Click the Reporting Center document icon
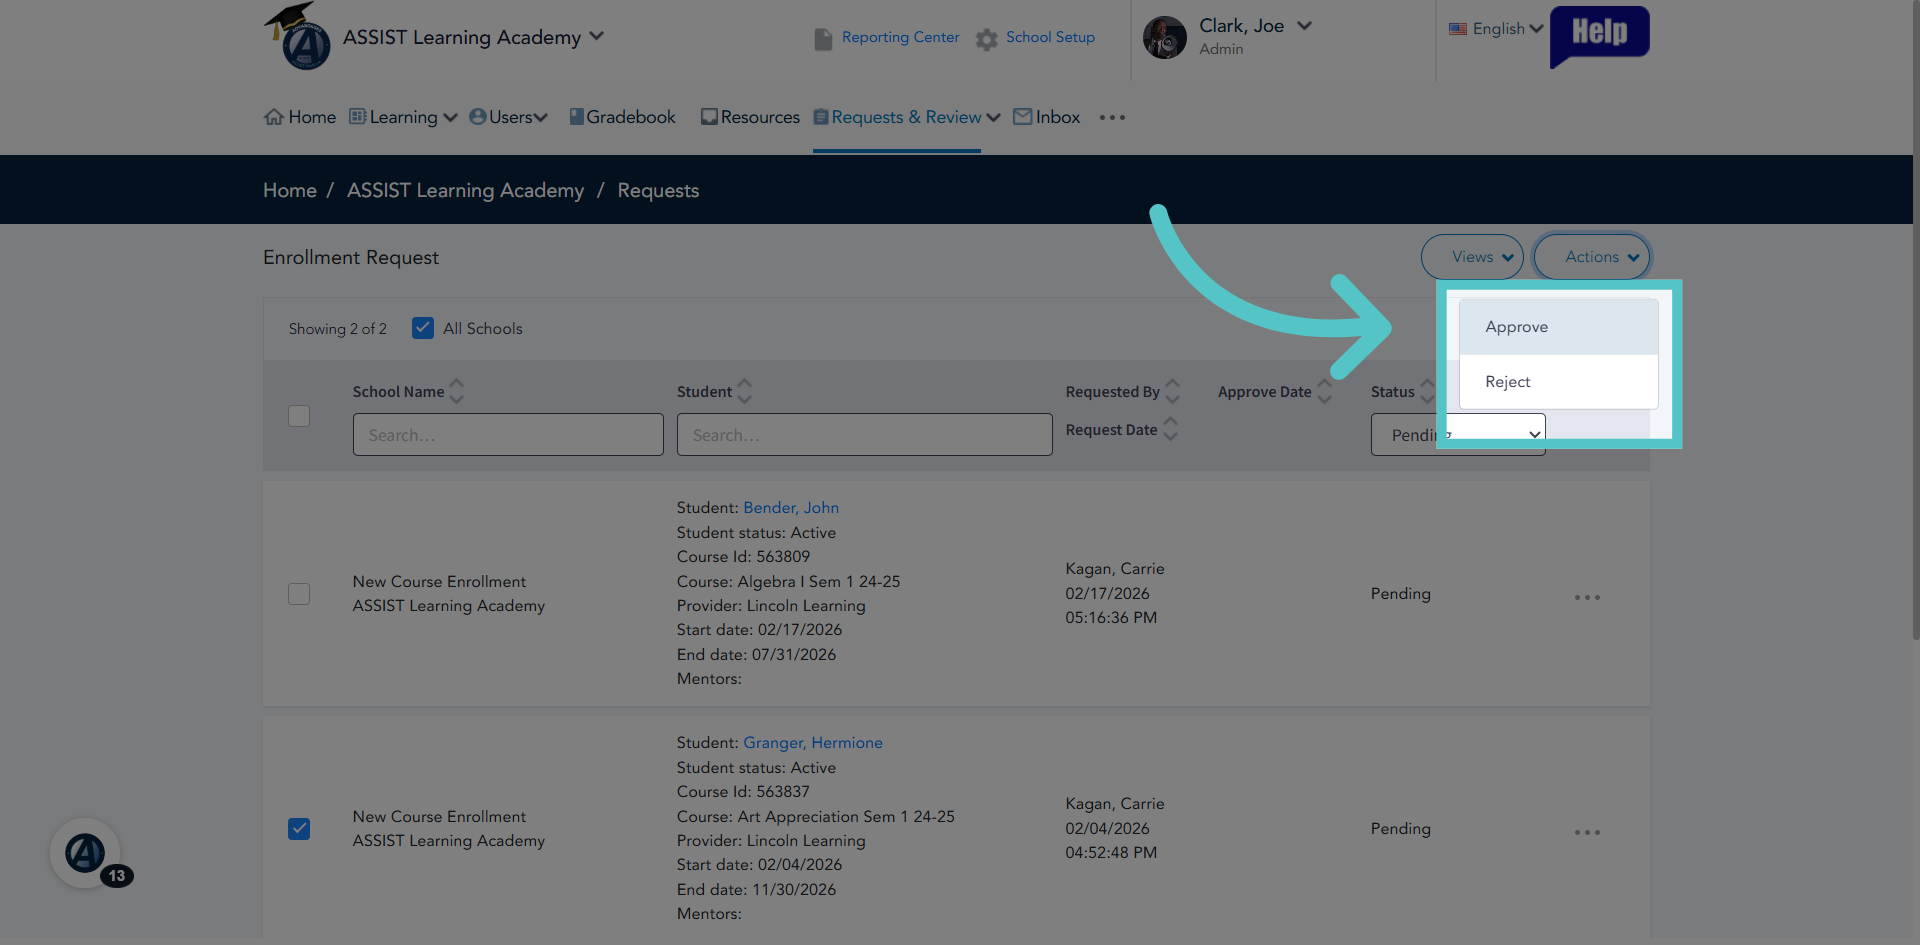 823,39
